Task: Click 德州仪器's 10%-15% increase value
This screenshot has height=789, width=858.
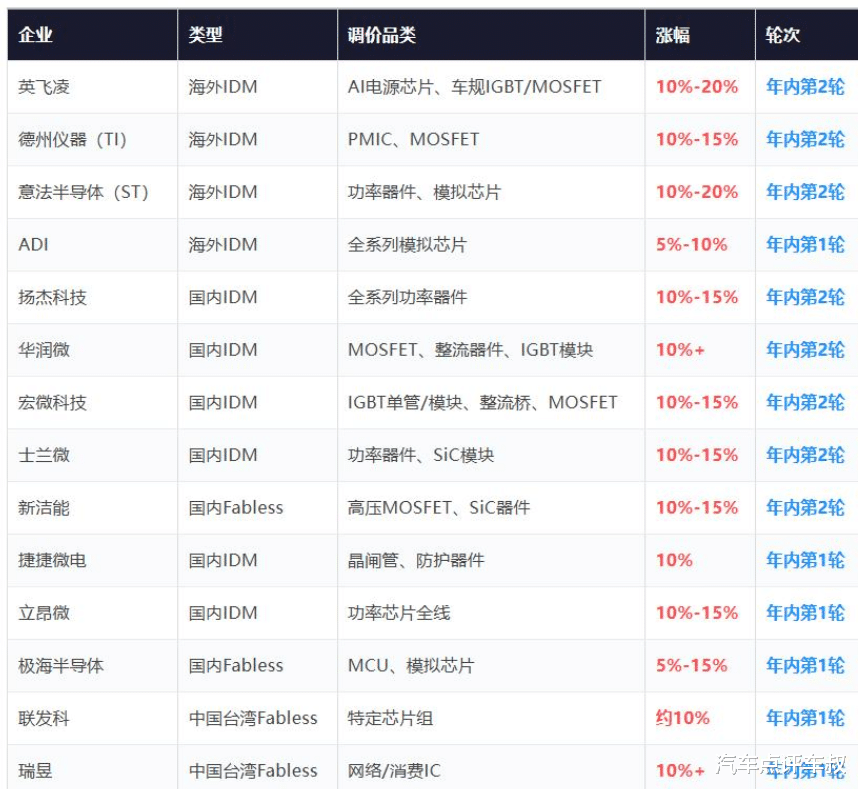Action: click(x=697, y=140)
